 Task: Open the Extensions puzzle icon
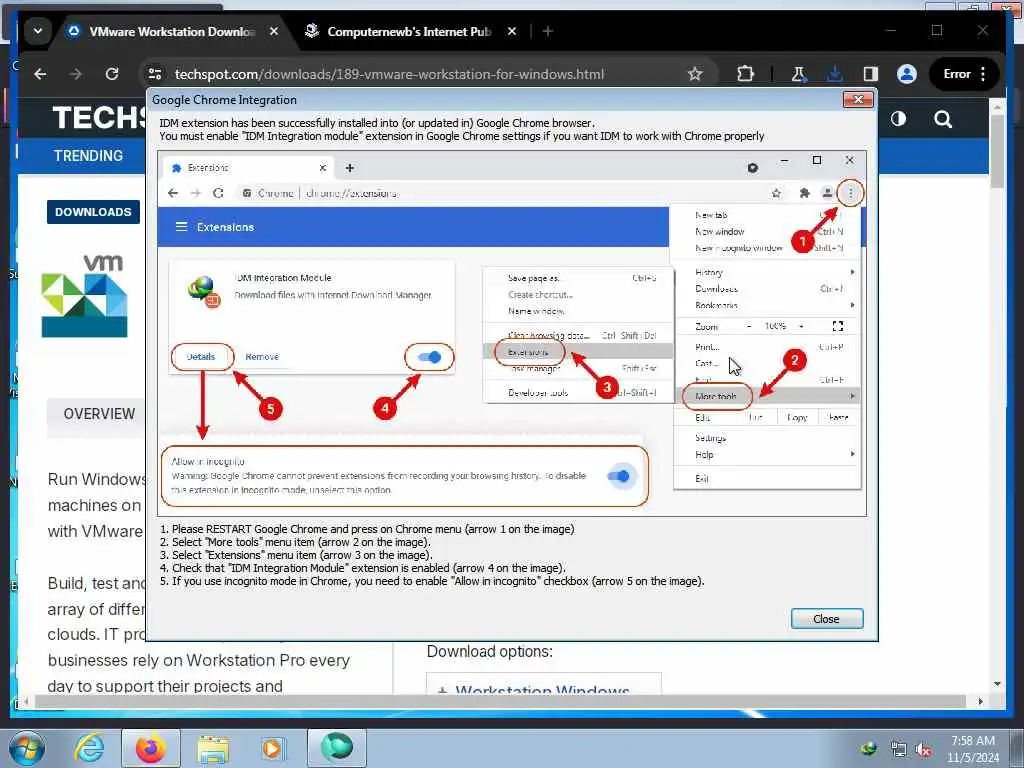pos(745,74)
